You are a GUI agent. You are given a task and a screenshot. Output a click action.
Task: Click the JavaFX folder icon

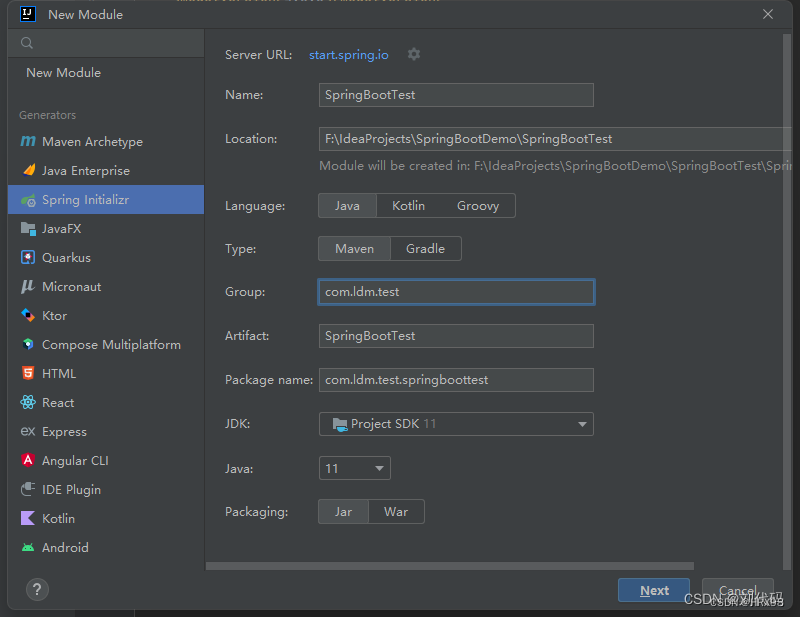(28, 229)
